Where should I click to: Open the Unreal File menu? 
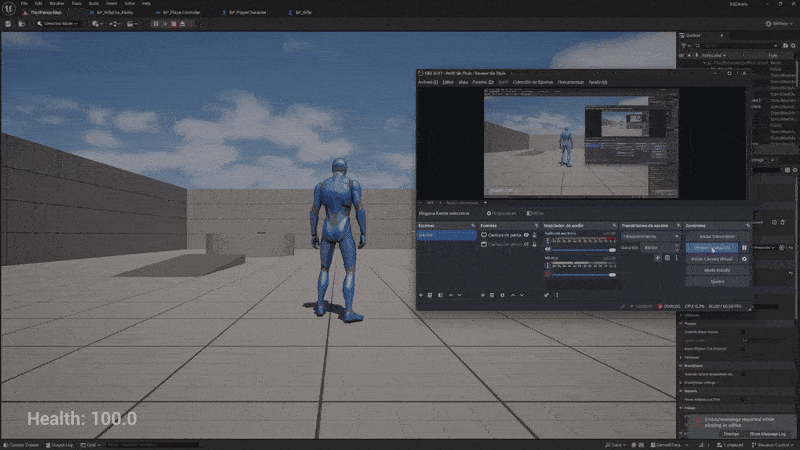(24, 3)
